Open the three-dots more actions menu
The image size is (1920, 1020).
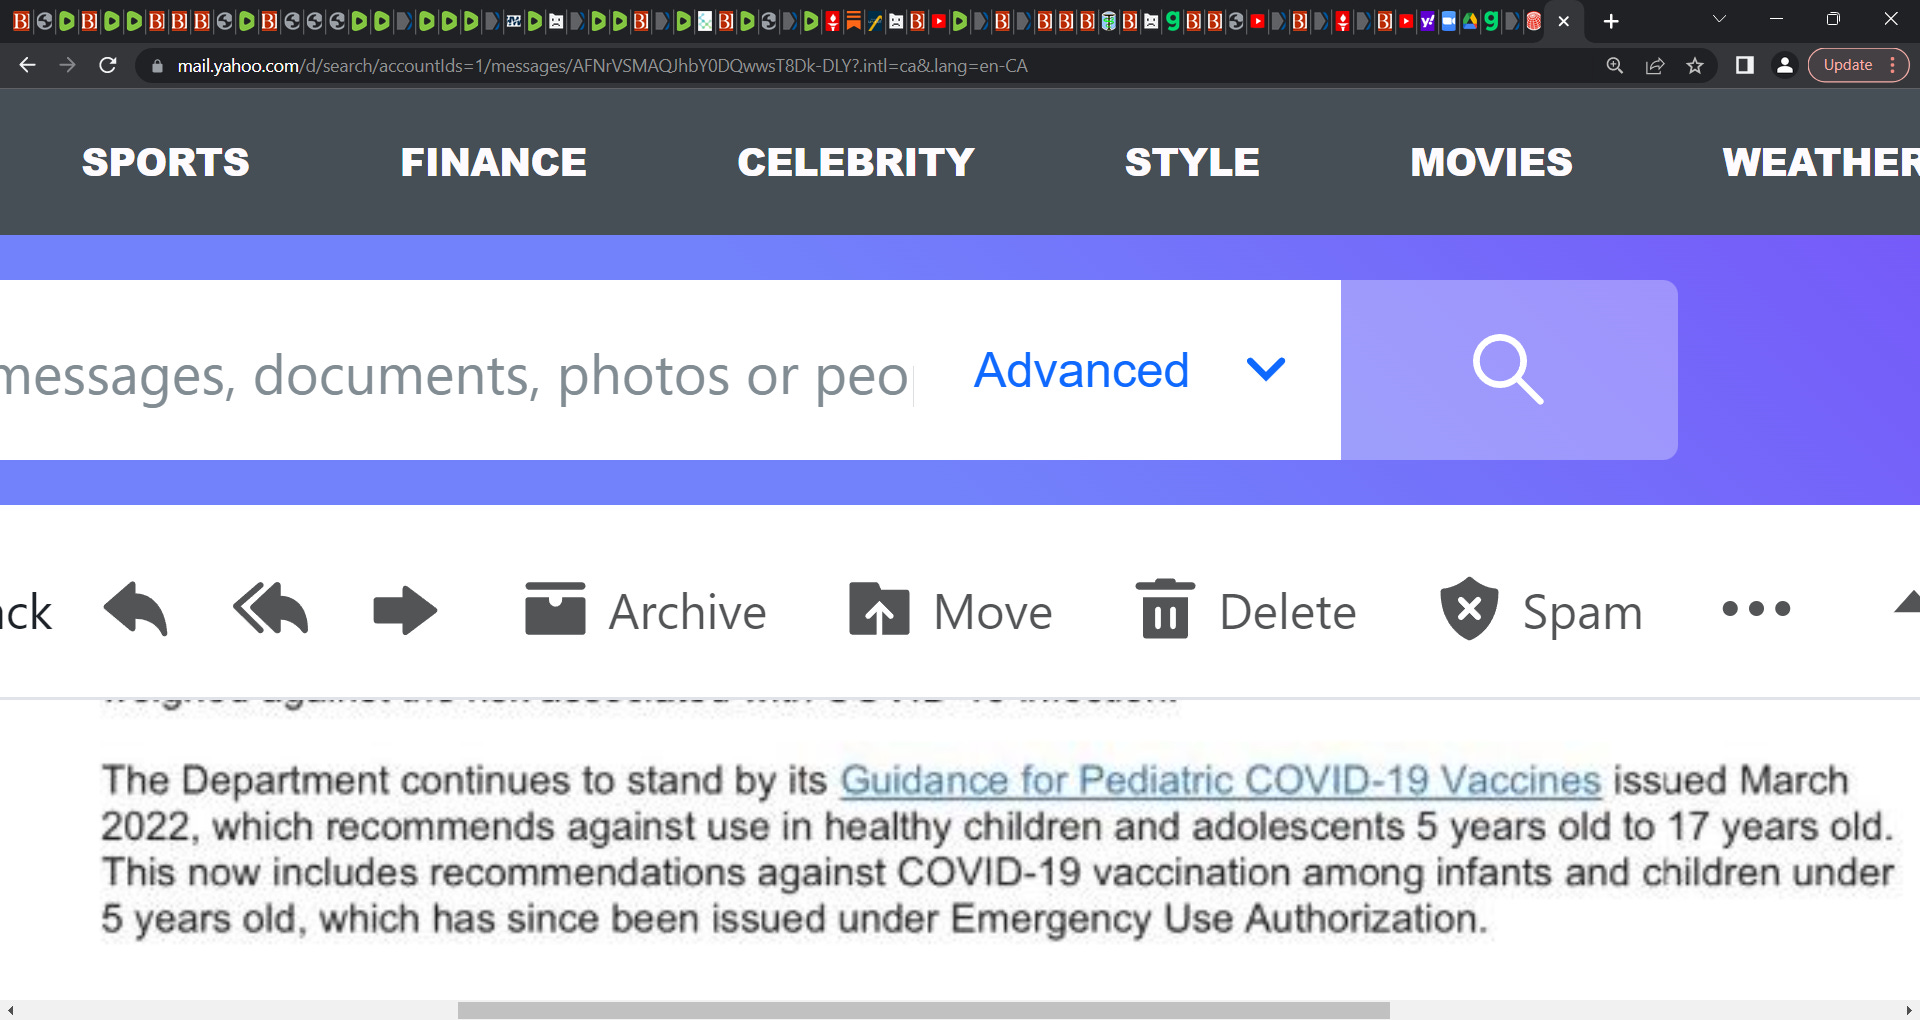click(x=1756, y=609)
